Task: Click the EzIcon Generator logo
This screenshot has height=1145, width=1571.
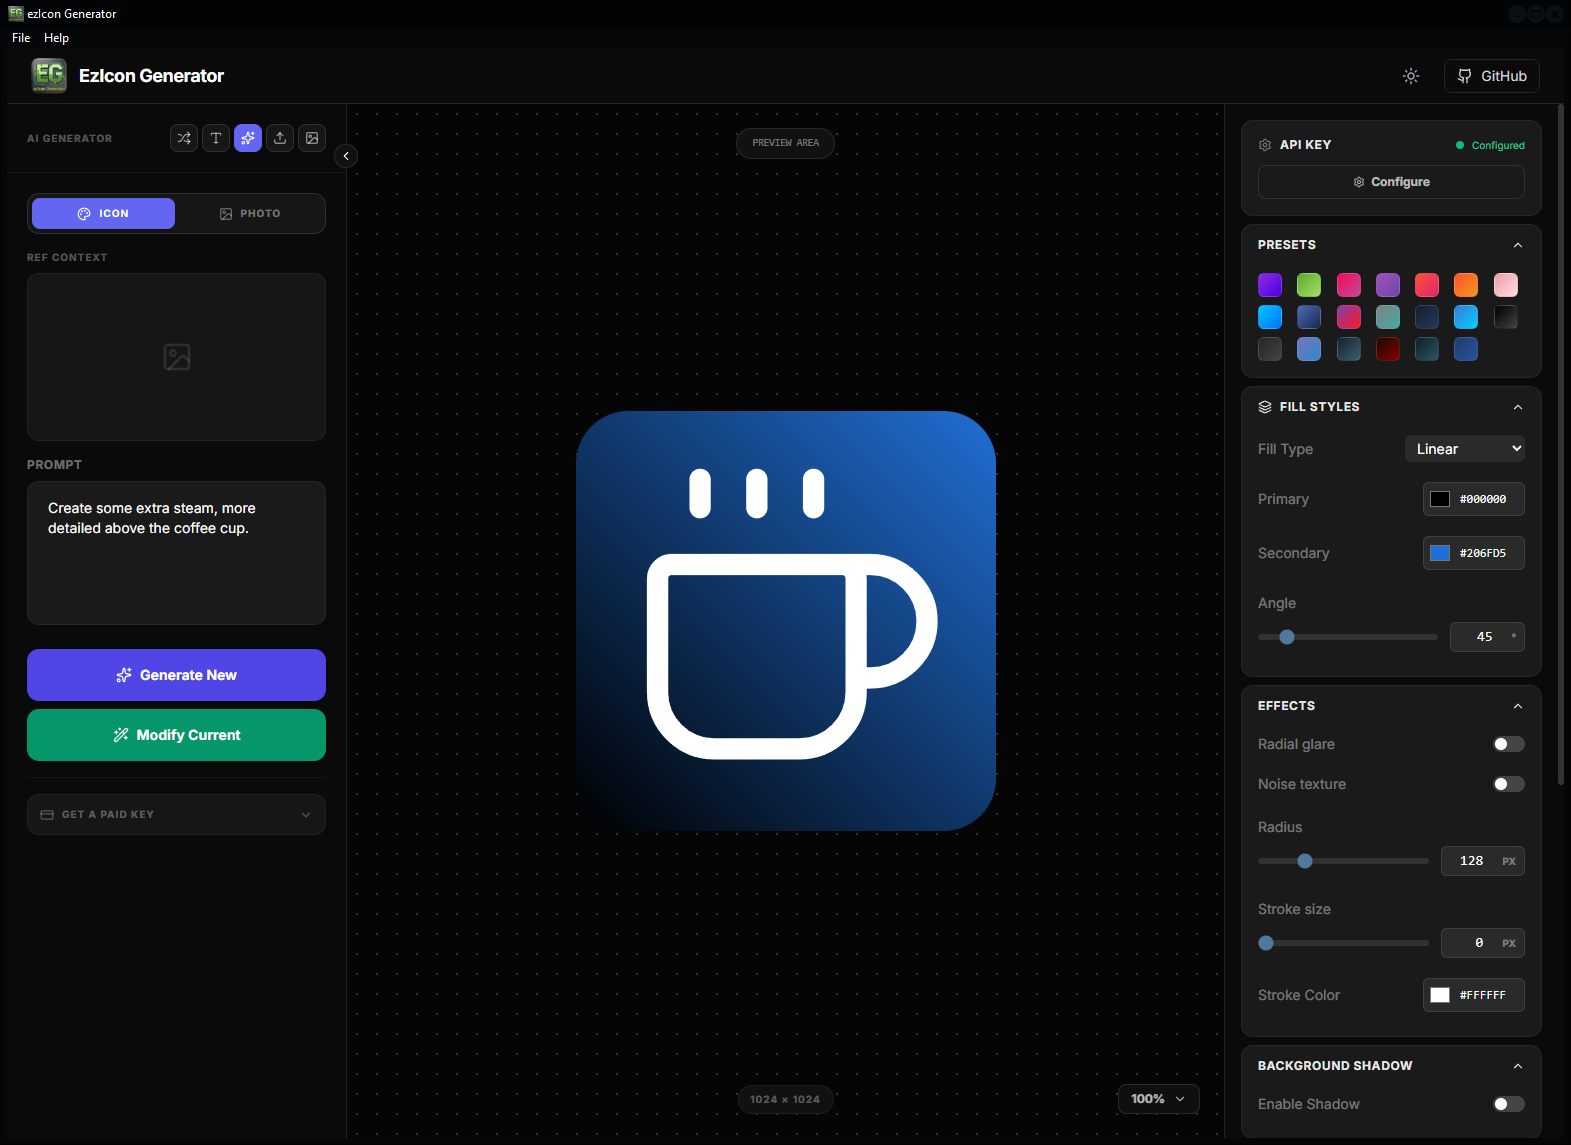Action: 49,75
